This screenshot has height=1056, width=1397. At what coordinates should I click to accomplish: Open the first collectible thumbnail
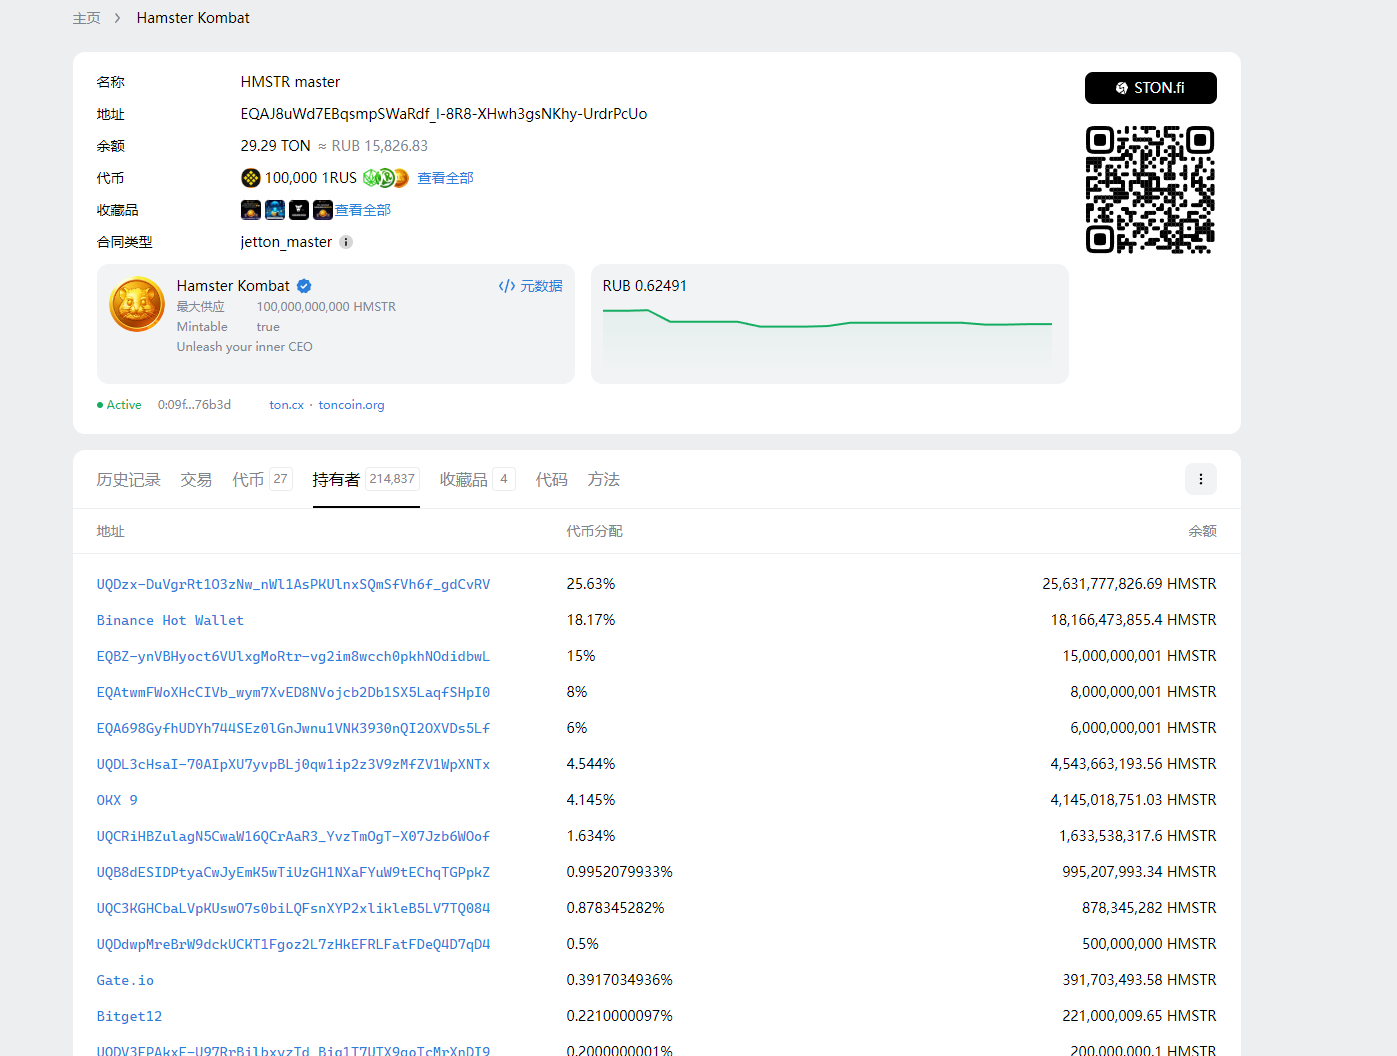251,210
